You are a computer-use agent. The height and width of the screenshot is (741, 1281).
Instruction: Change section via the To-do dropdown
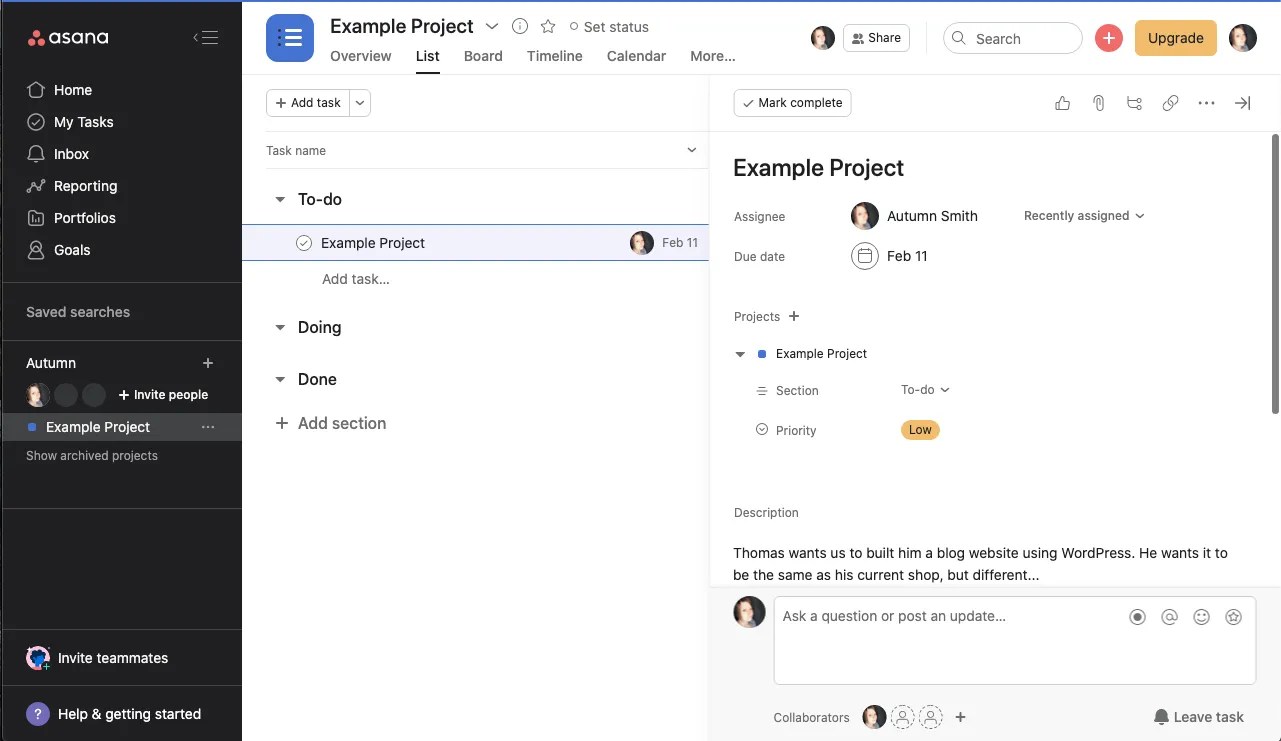click(x=923, y=390)
